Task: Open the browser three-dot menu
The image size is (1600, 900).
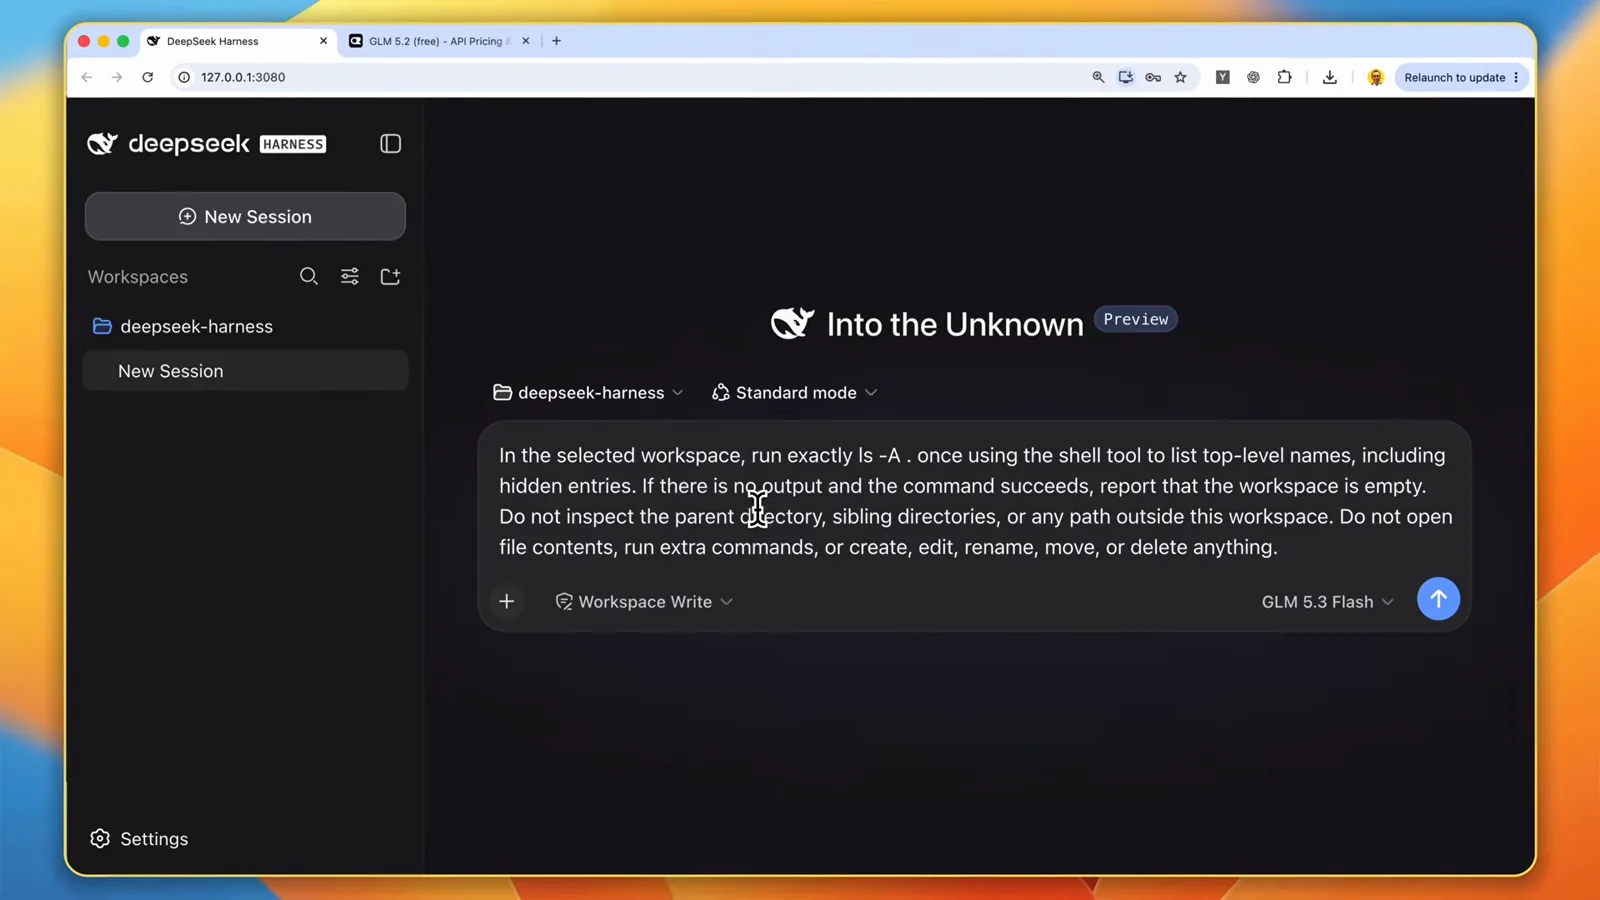Action: (x=1517, y=77)
